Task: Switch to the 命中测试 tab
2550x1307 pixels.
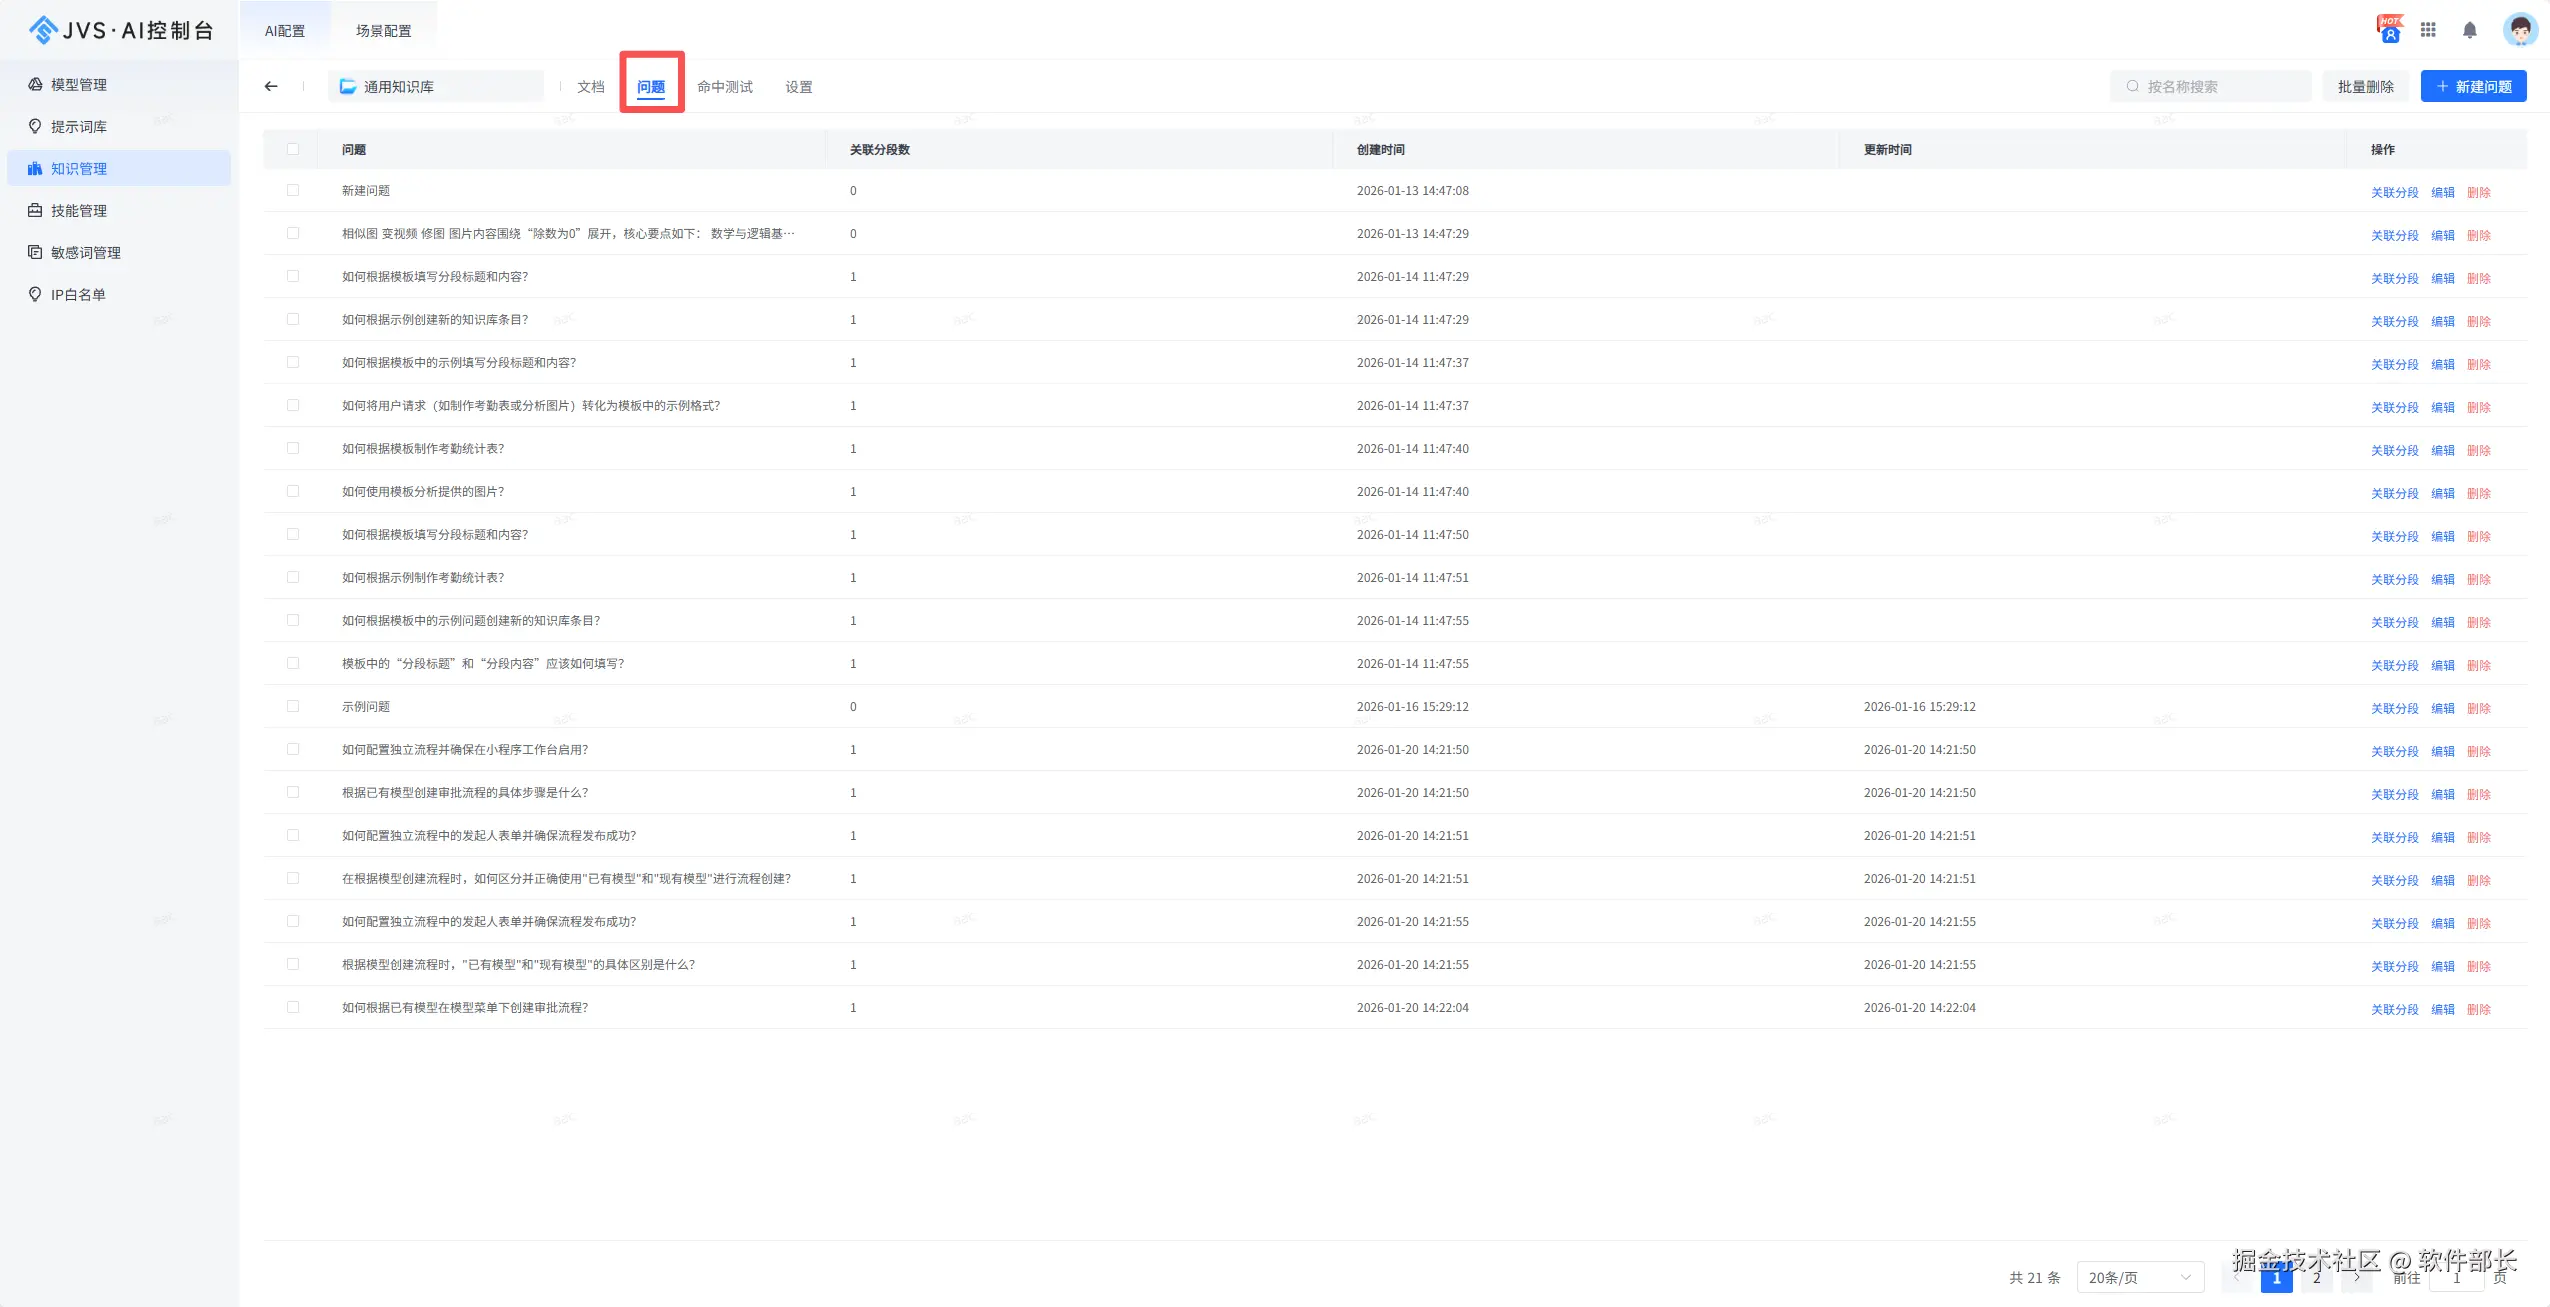Action: coord(725,87)
